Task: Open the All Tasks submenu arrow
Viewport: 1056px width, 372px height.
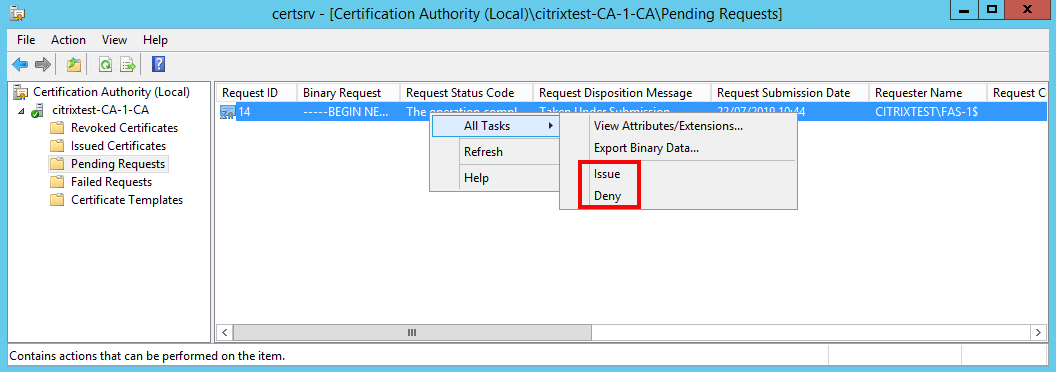Action: point(552,126)
